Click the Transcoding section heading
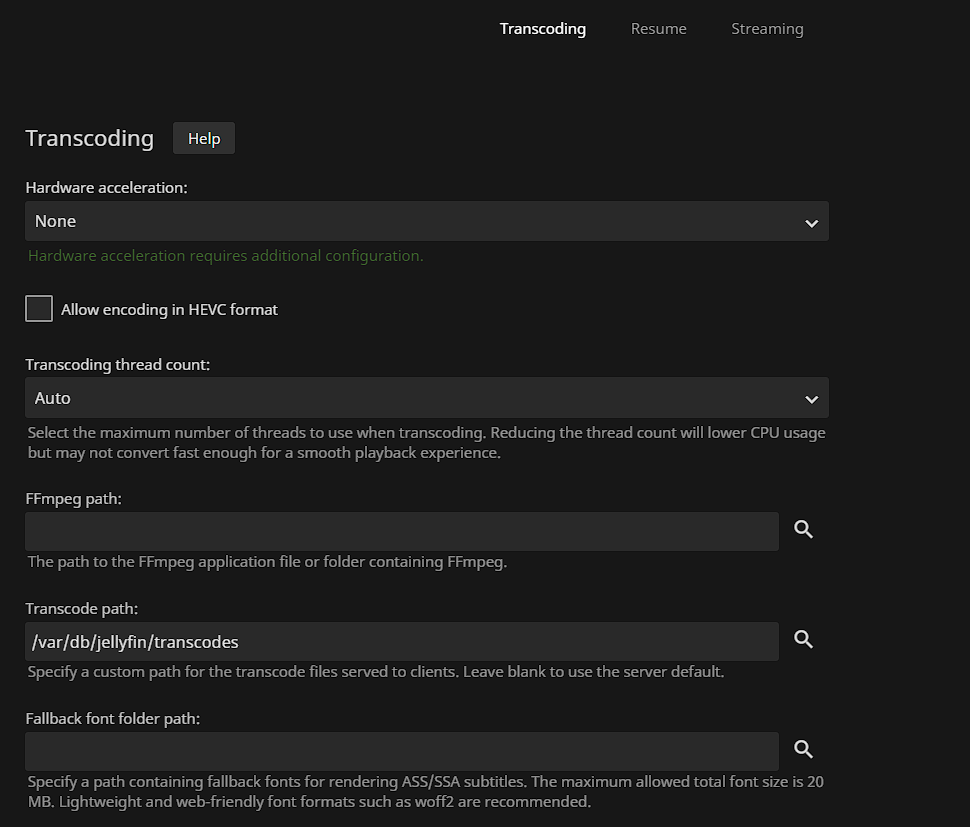Viewport: 970px width, 827px height. coord(89,138)
